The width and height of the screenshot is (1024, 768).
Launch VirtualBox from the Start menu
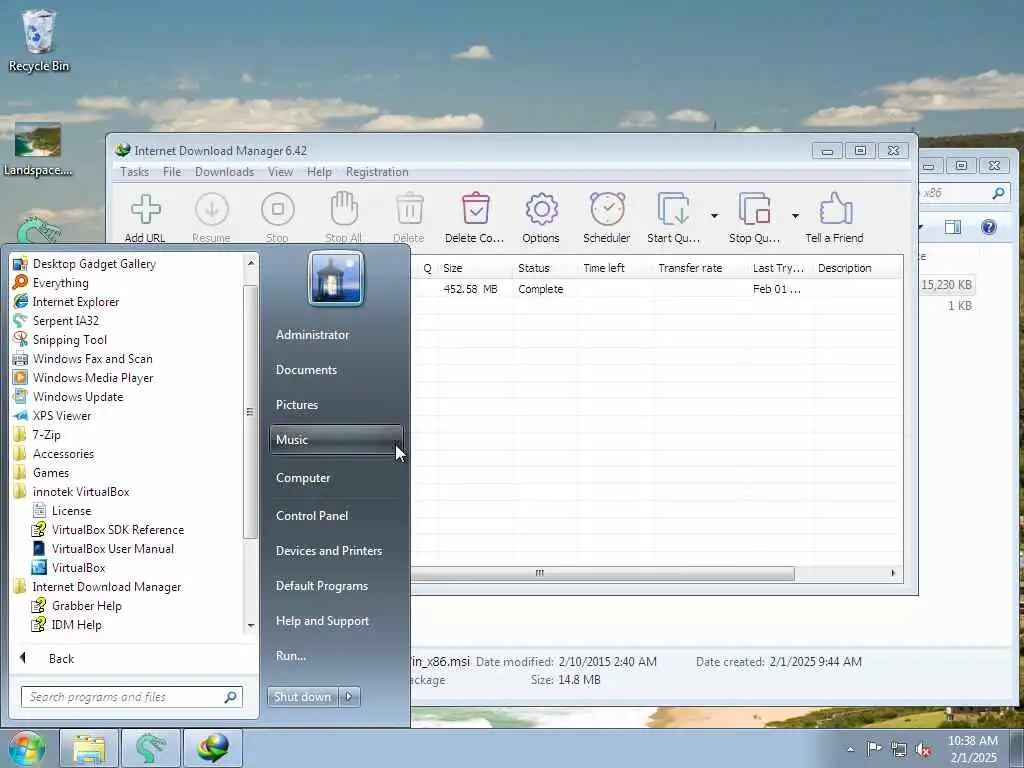(x=127, y=568)
